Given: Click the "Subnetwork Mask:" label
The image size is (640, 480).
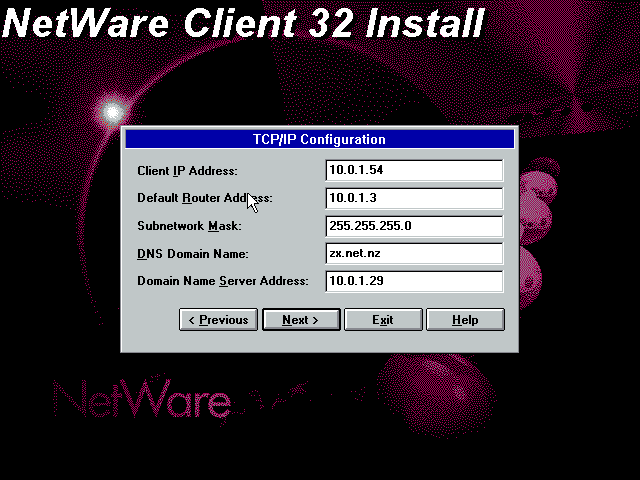Looking at the screenshot, I should (189, 226).
